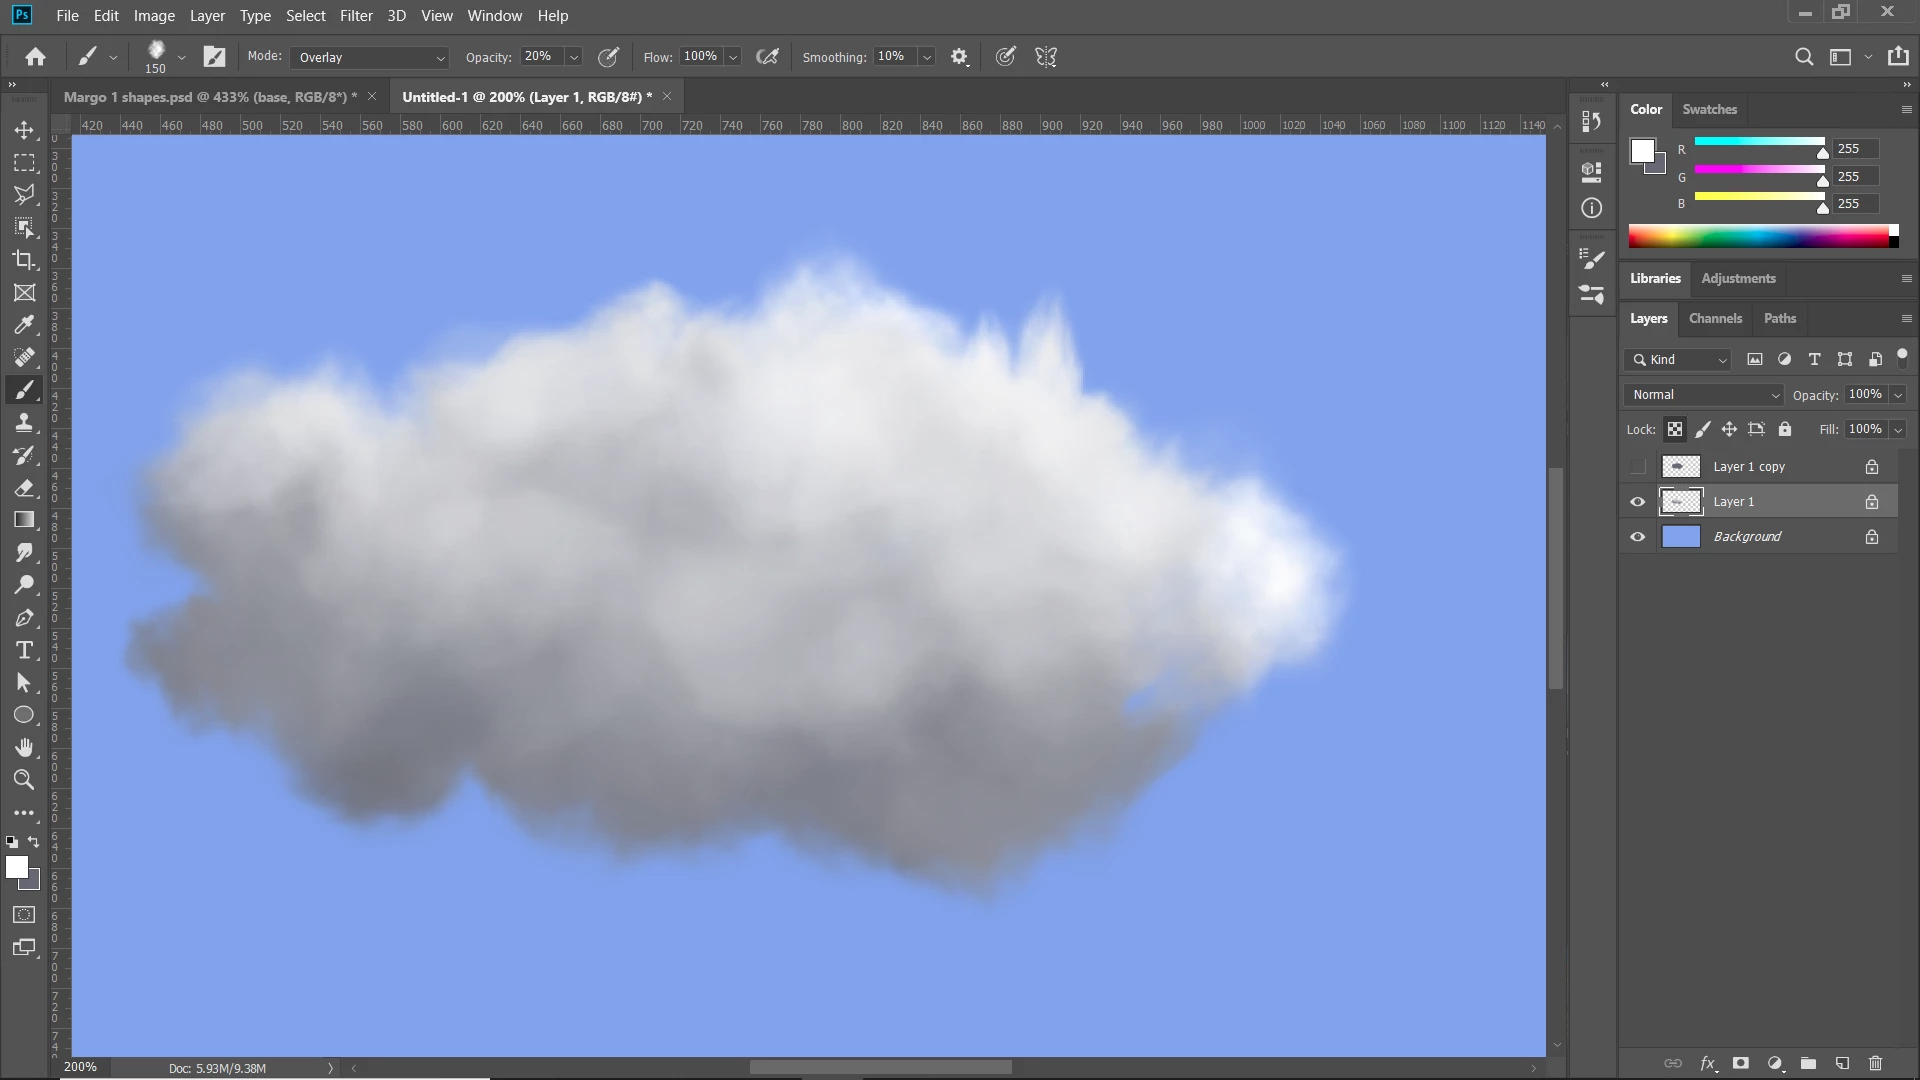The image size is (1920, 1080).
Task: Create a new layer icon
Action: click(x=1842, y=1064)
